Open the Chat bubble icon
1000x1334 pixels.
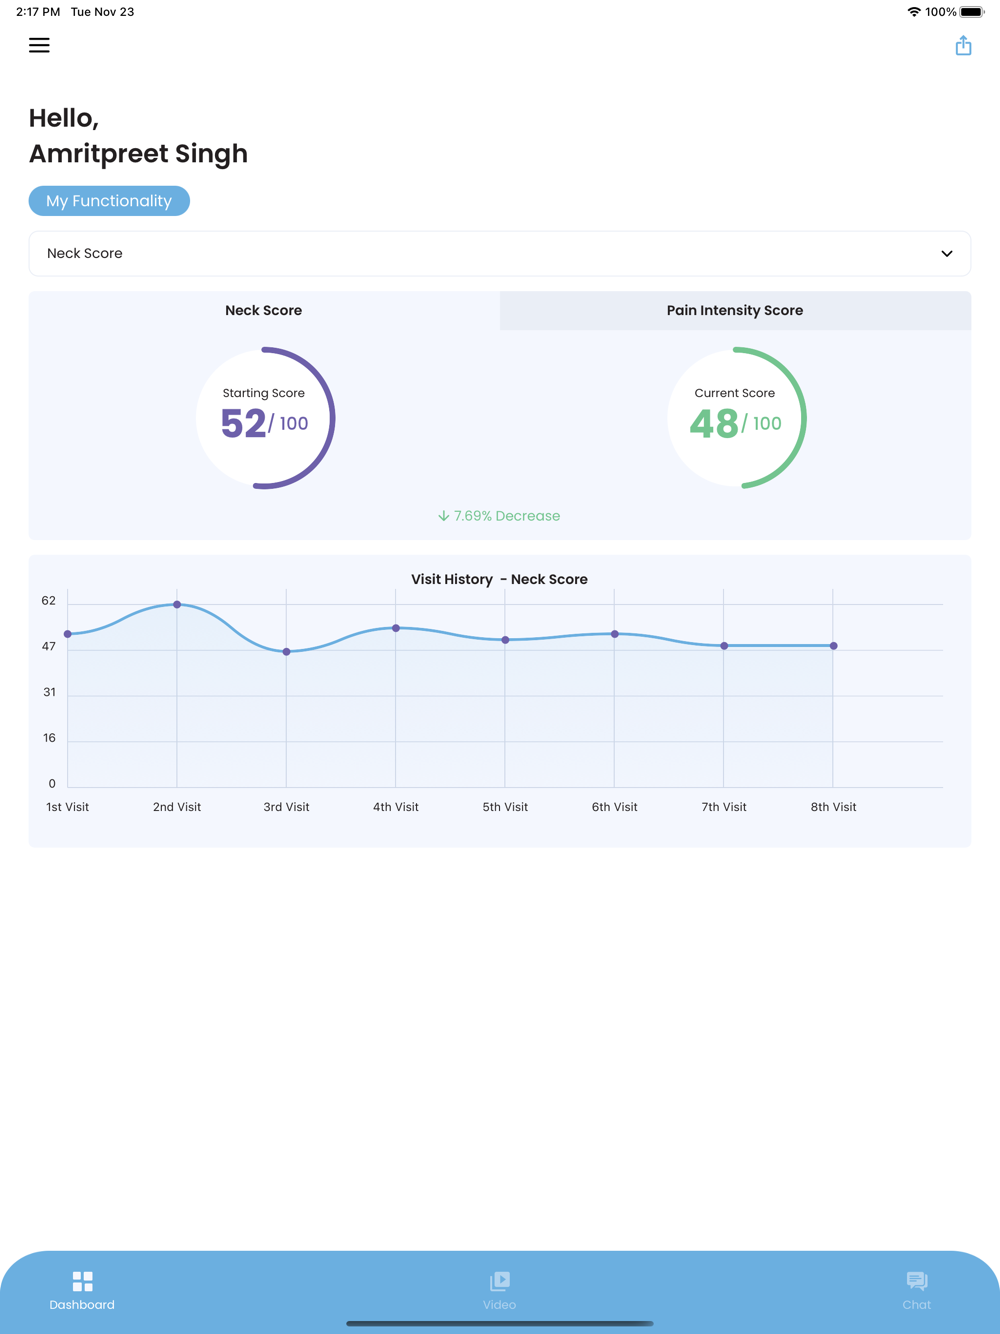pyautogui.click(x=916, y=1281)
